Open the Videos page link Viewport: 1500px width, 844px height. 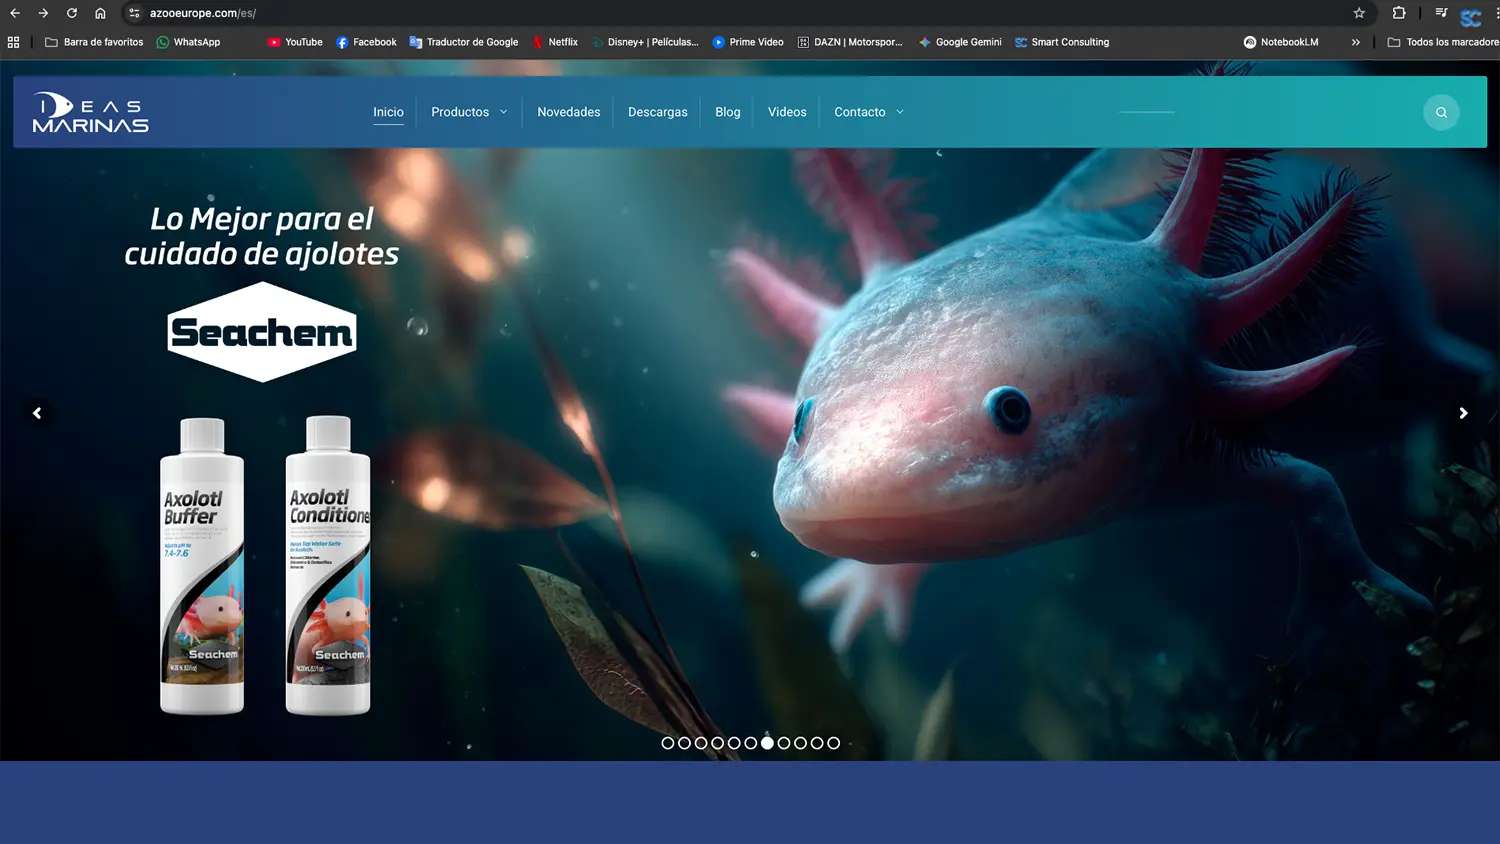pyautogui.click(x=787, y=112)
